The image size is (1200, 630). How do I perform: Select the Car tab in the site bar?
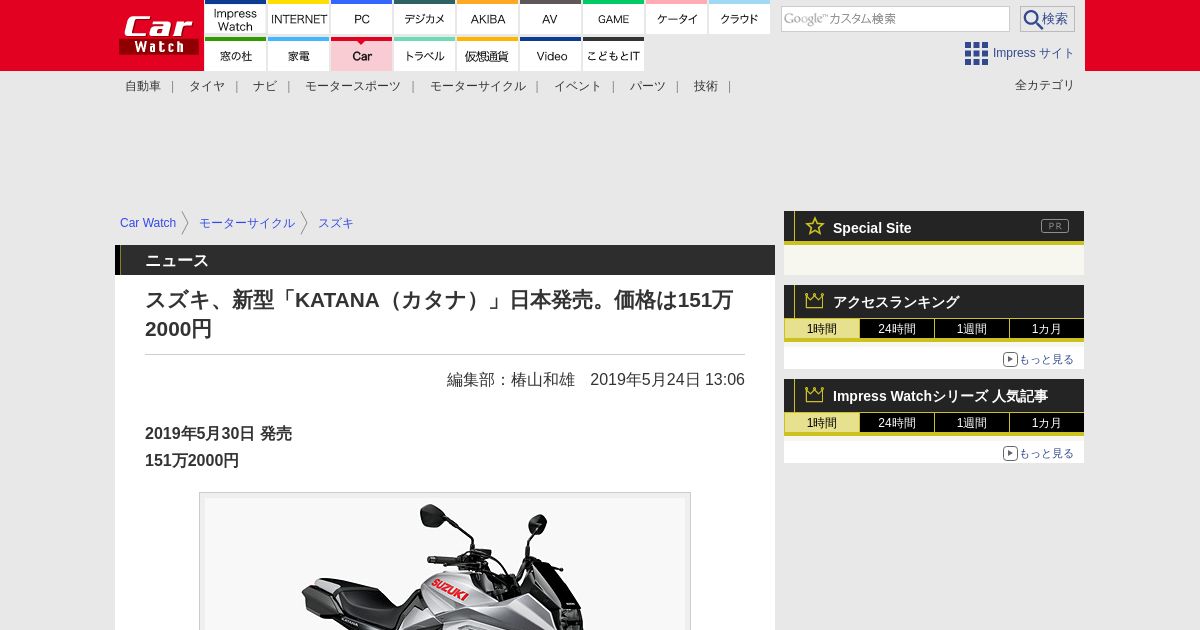(x=361, y=54)
